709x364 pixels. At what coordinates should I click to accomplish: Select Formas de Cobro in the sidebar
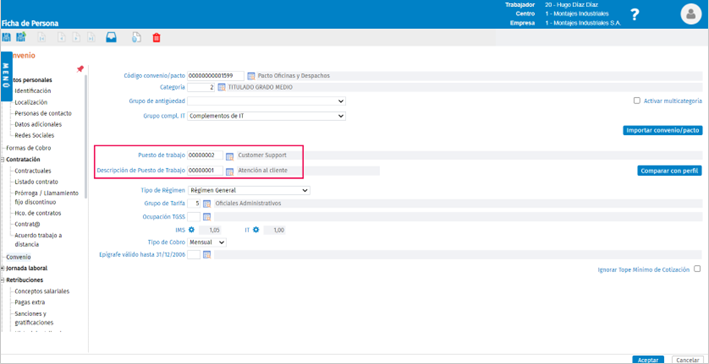28,148
